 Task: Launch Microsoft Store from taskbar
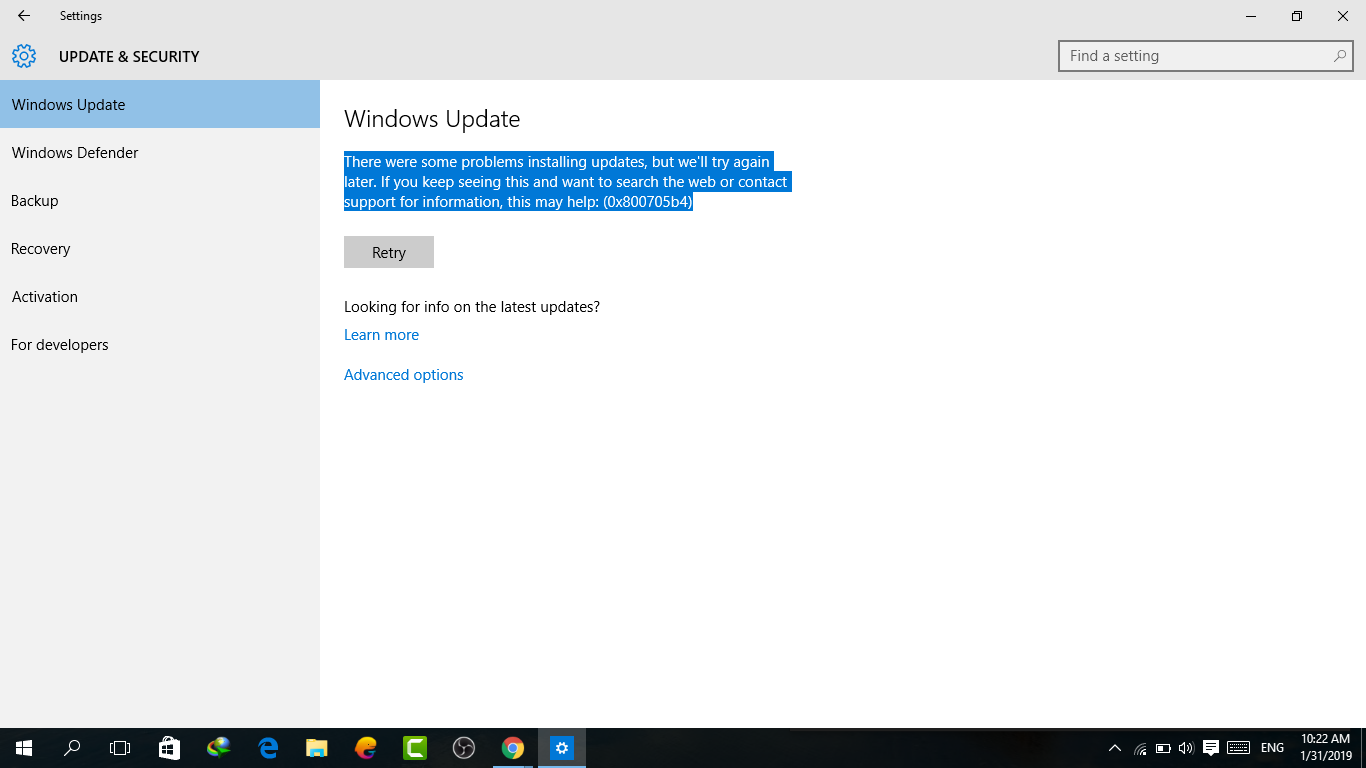tap(169, 748)
